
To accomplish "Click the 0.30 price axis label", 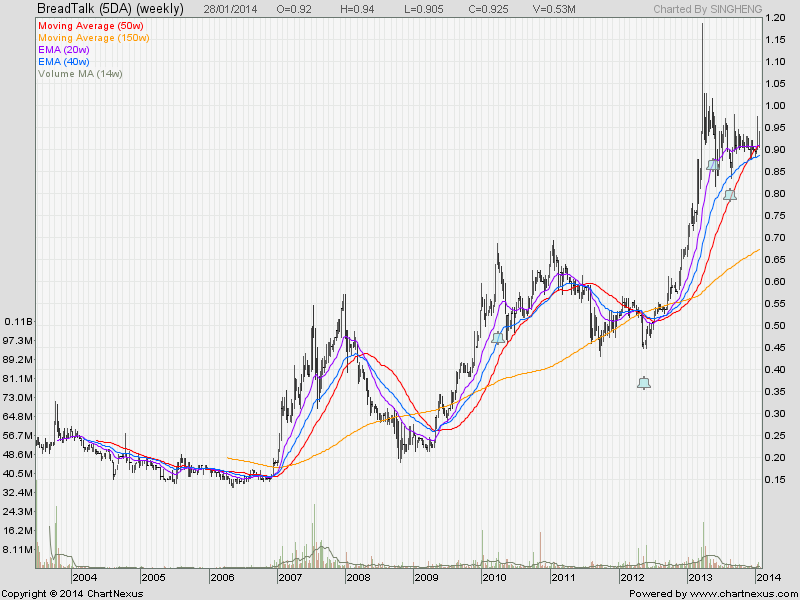I will point(775,413).
